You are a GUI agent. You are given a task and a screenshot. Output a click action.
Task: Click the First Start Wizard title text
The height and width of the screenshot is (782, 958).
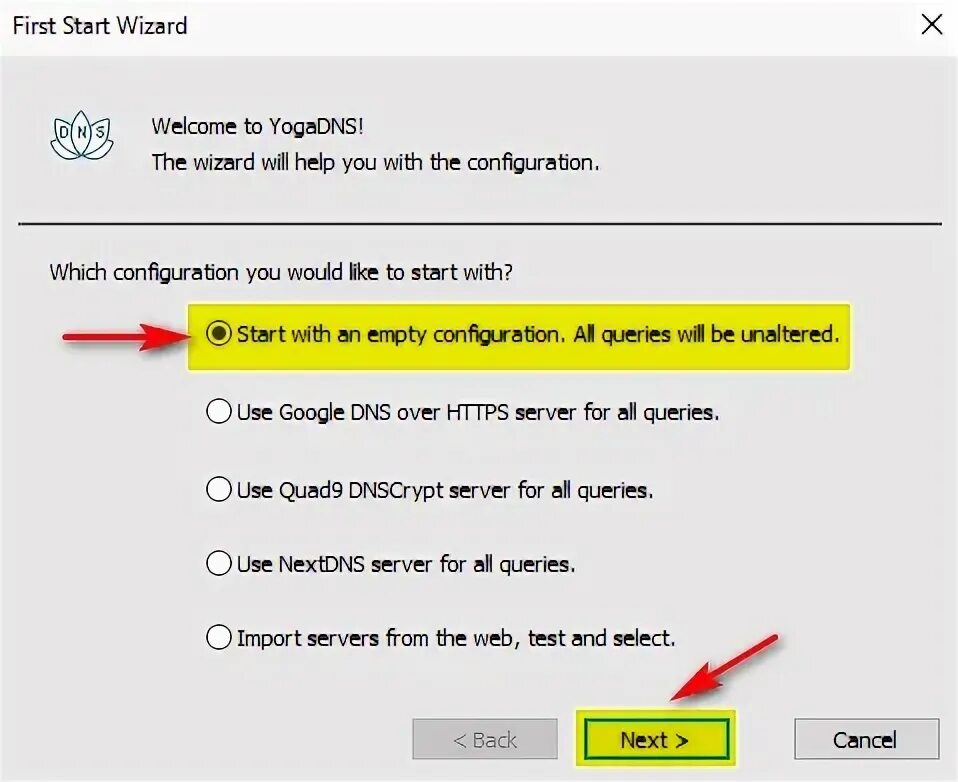pos(100,26)
